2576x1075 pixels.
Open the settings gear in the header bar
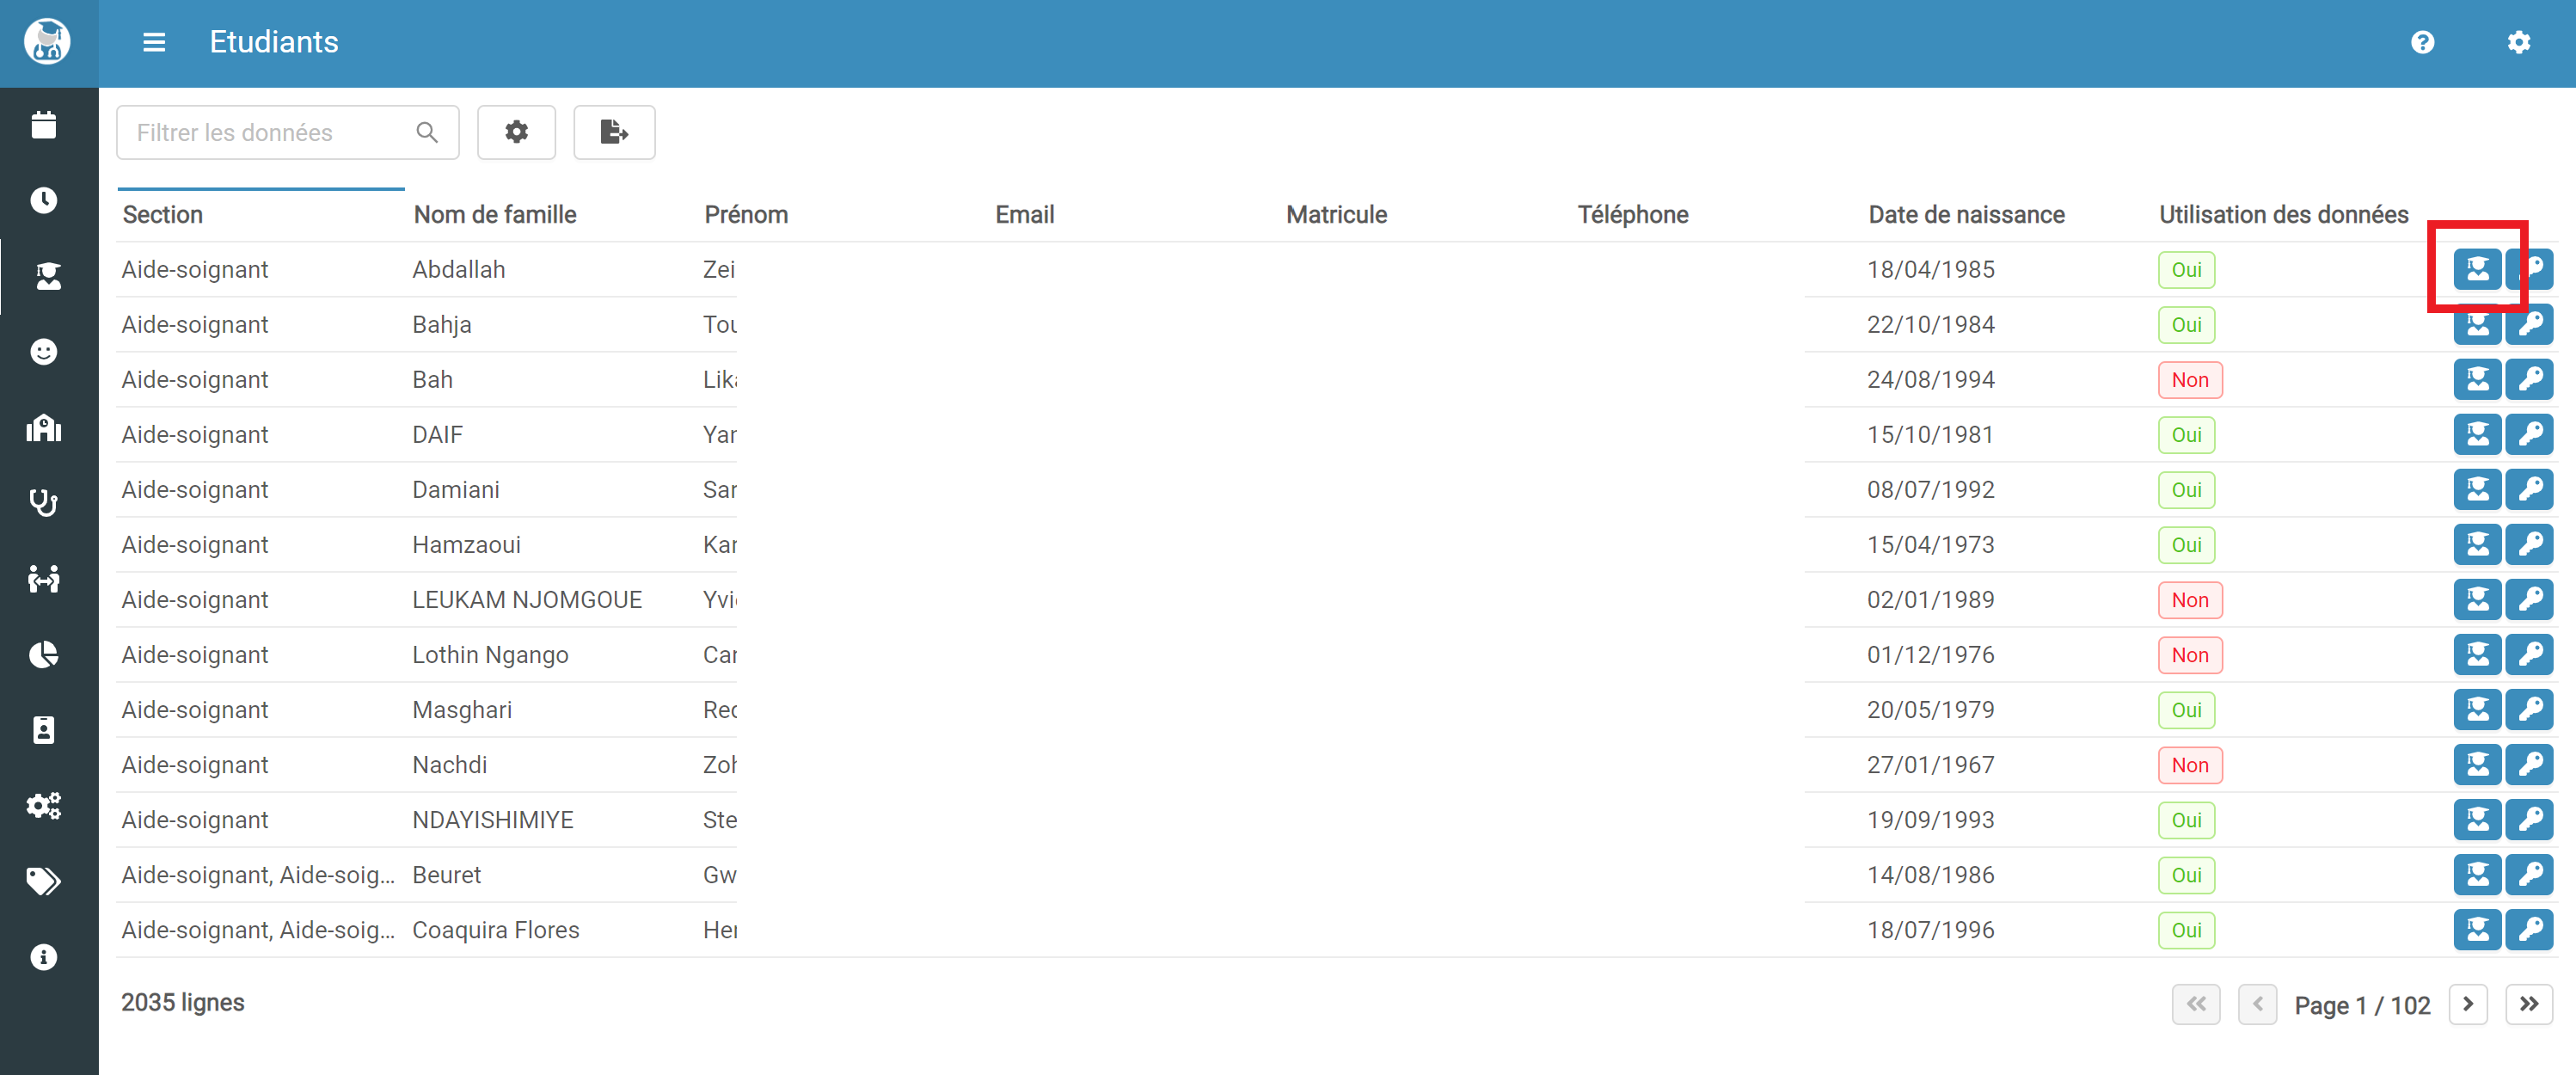2519,42
